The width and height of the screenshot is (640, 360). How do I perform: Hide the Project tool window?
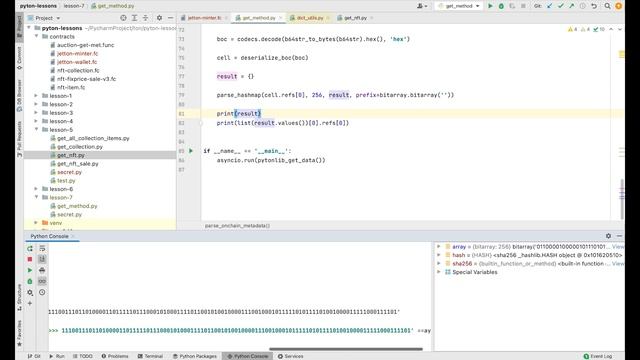point(170,18)
